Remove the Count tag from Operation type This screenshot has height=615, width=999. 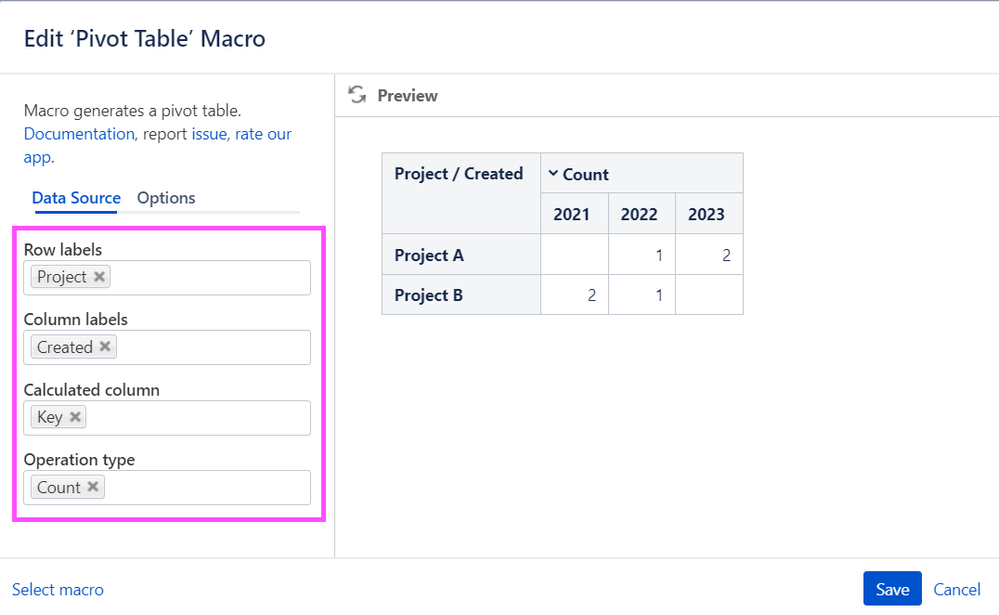point(93,487)
